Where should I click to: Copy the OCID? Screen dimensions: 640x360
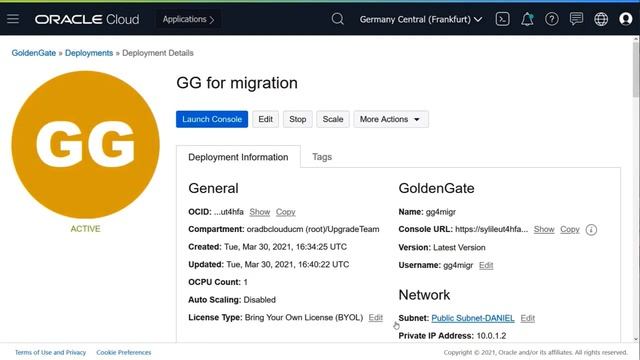pos(285,212)
